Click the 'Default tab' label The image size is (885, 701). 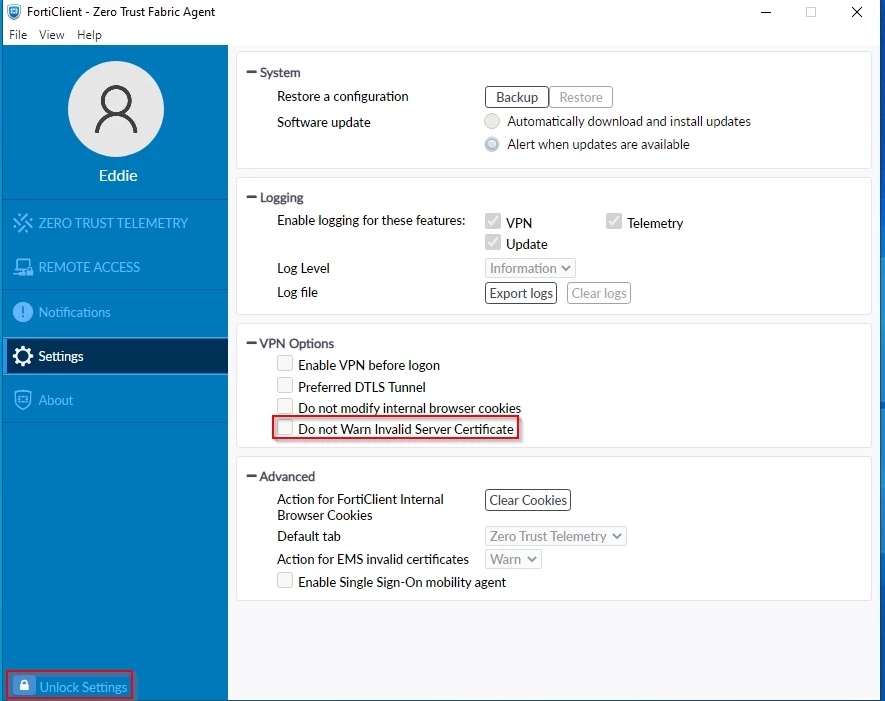[x=309, y=536]
